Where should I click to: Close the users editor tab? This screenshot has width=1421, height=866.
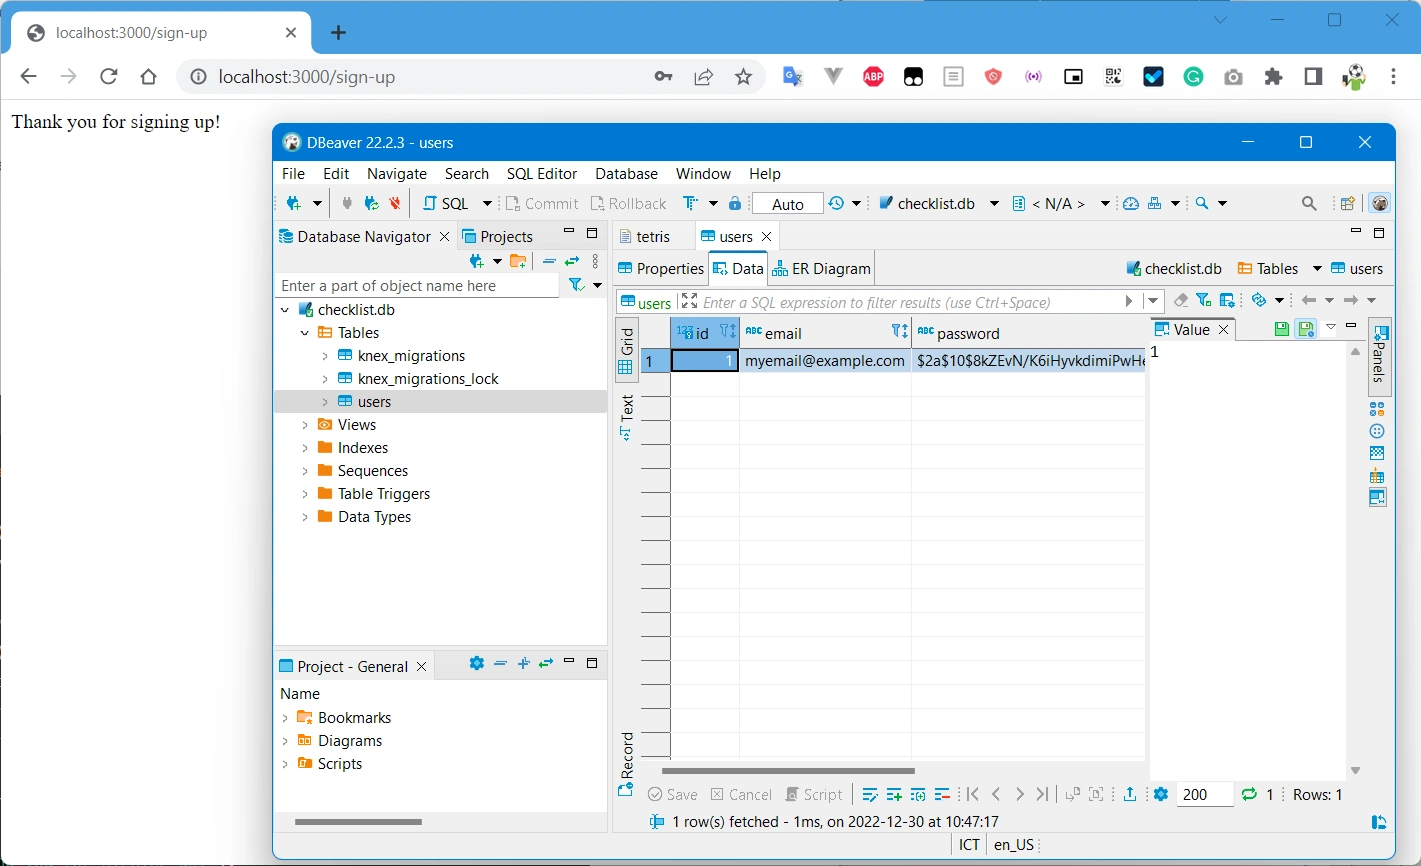click(x=766, y=236)
